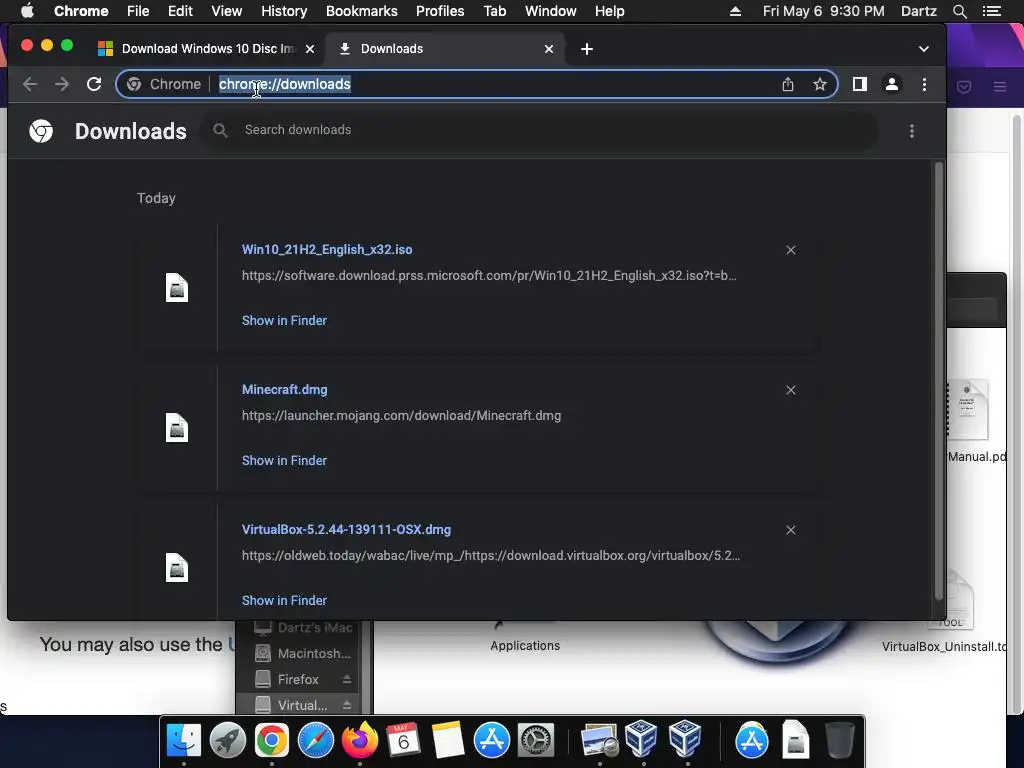Open the Profiles menu

[440, 11]
